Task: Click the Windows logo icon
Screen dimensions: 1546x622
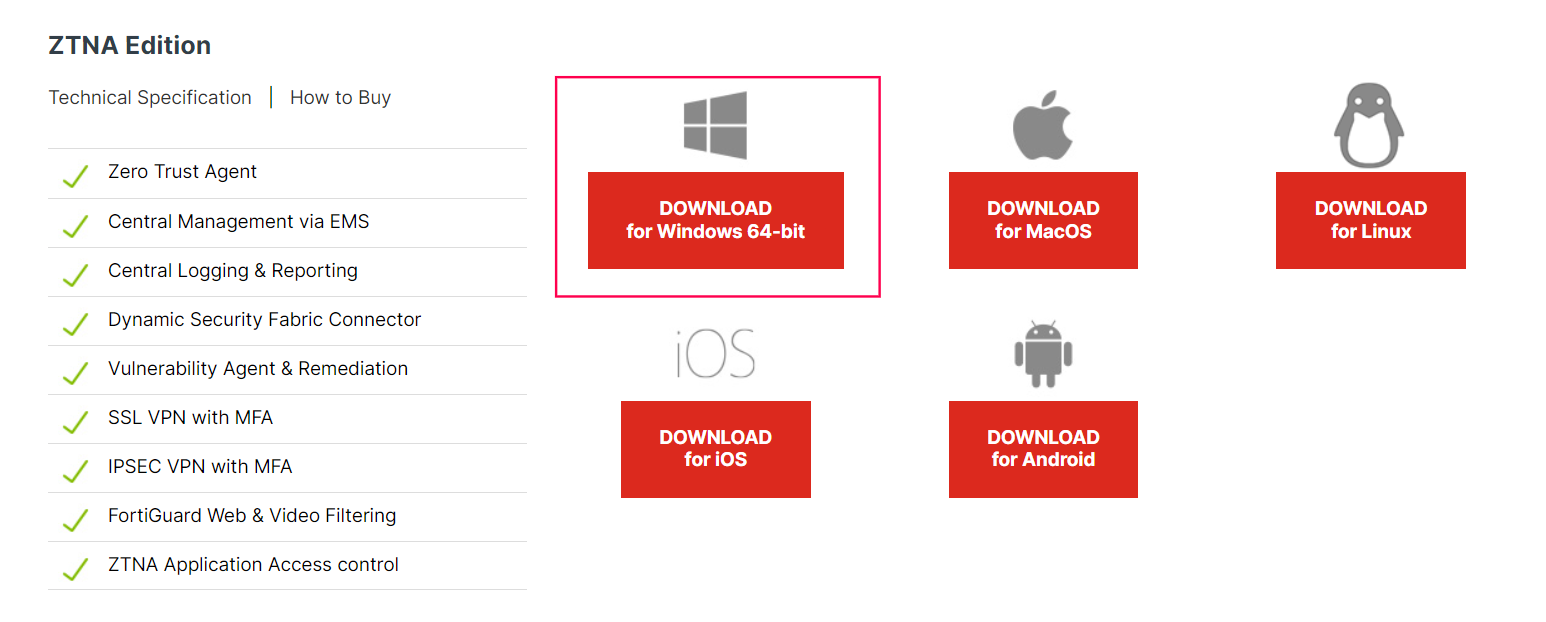Action: pyautogui.click(x=715, y=125)
